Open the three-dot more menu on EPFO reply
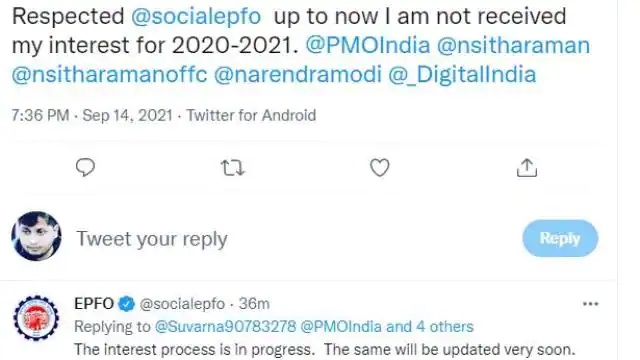Image resolution: width=640 pixels, height=360 pixels. tap(591, 304)
